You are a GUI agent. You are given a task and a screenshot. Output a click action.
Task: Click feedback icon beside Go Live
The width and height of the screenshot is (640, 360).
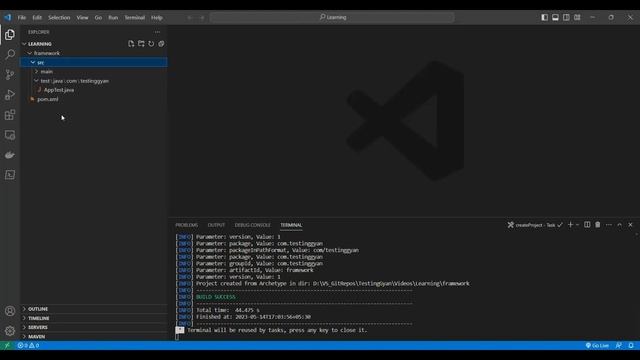coord(619,345)
